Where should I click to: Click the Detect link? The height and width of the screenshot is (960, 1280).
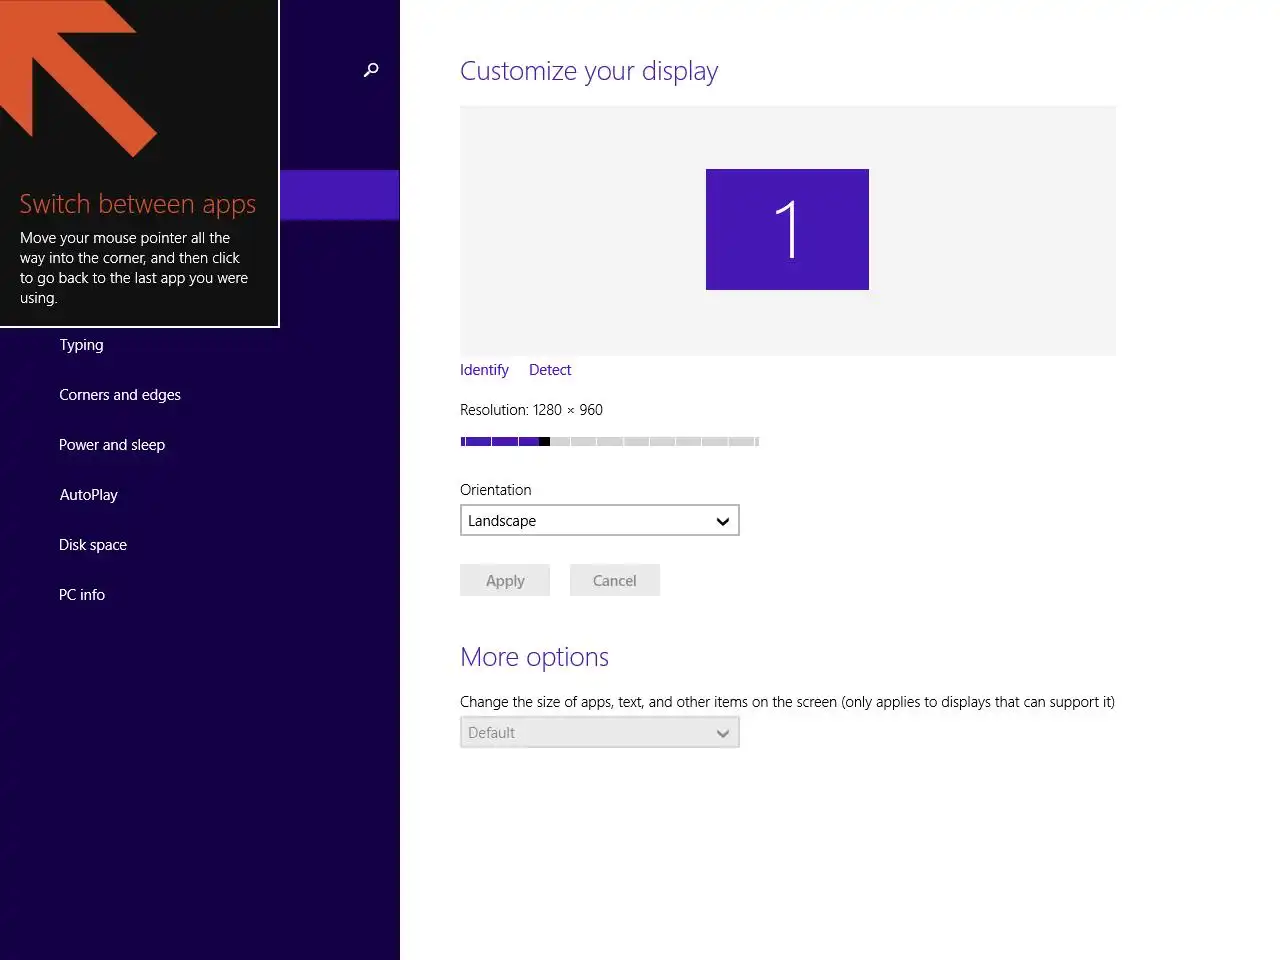pos(550,370)
